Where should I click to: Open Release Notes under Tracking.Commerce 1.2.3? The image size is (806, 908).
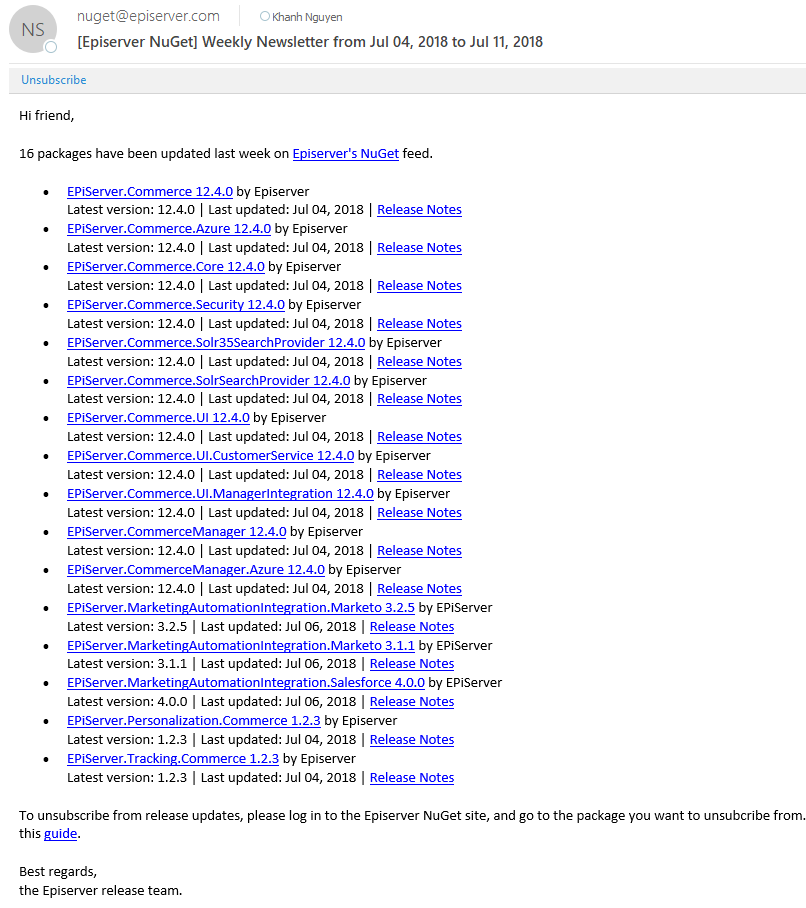tap(412, 778)
